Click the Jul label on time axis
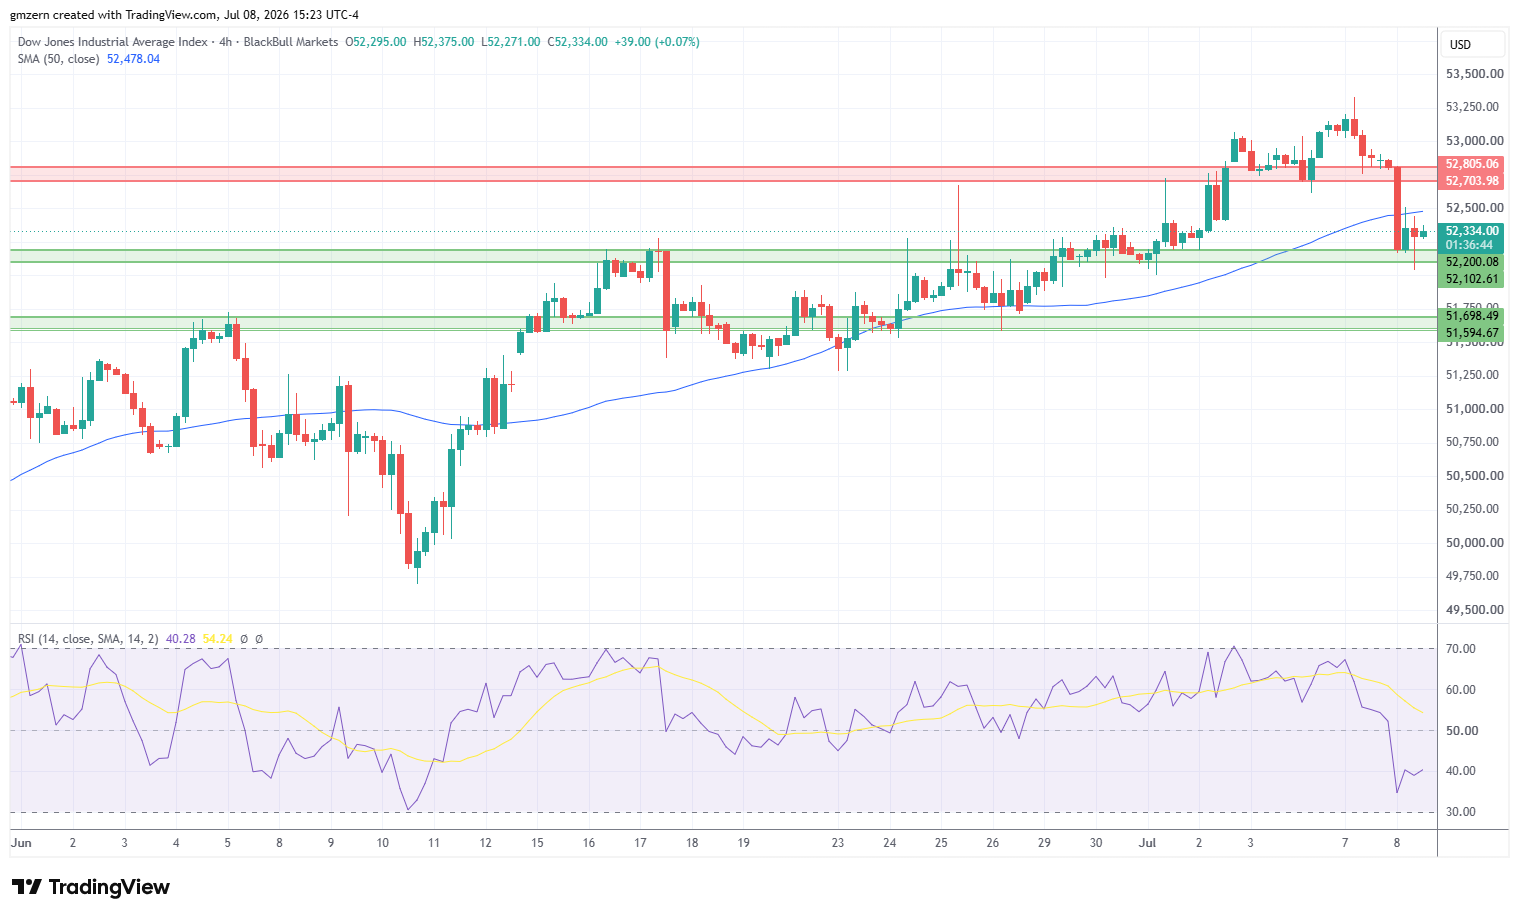The image size is (1519, 917). click(1147, 843)
